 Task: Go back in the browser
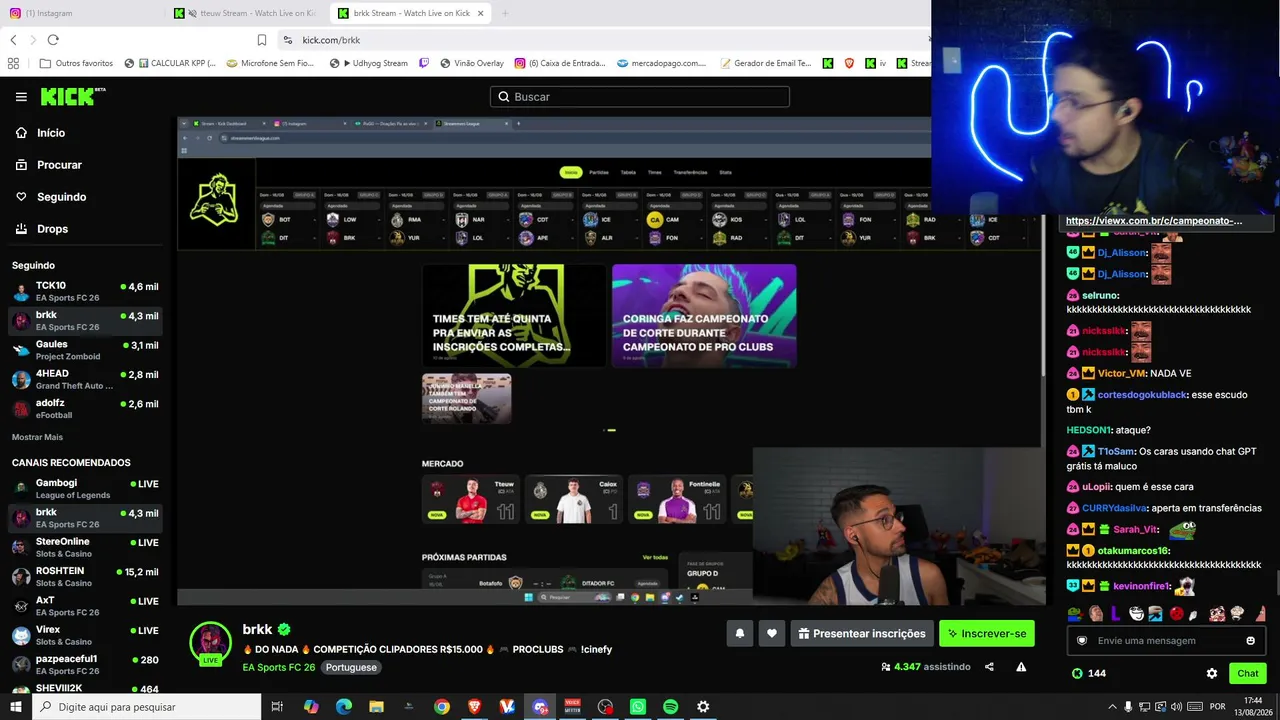pyautogui.click(x=13, y=40)
